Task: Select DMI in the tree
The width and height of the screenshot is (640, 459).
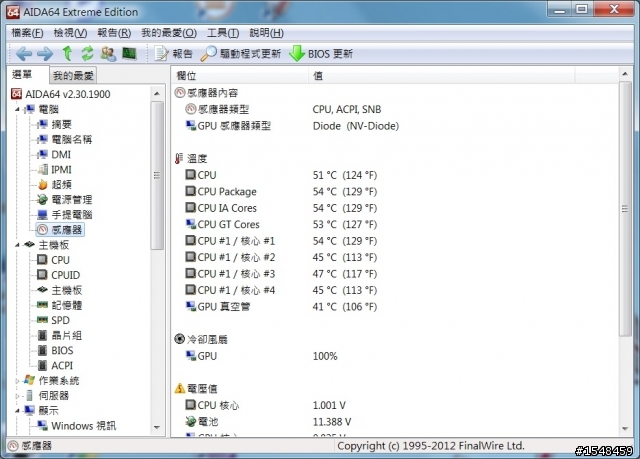Action: tap(54, 155)
